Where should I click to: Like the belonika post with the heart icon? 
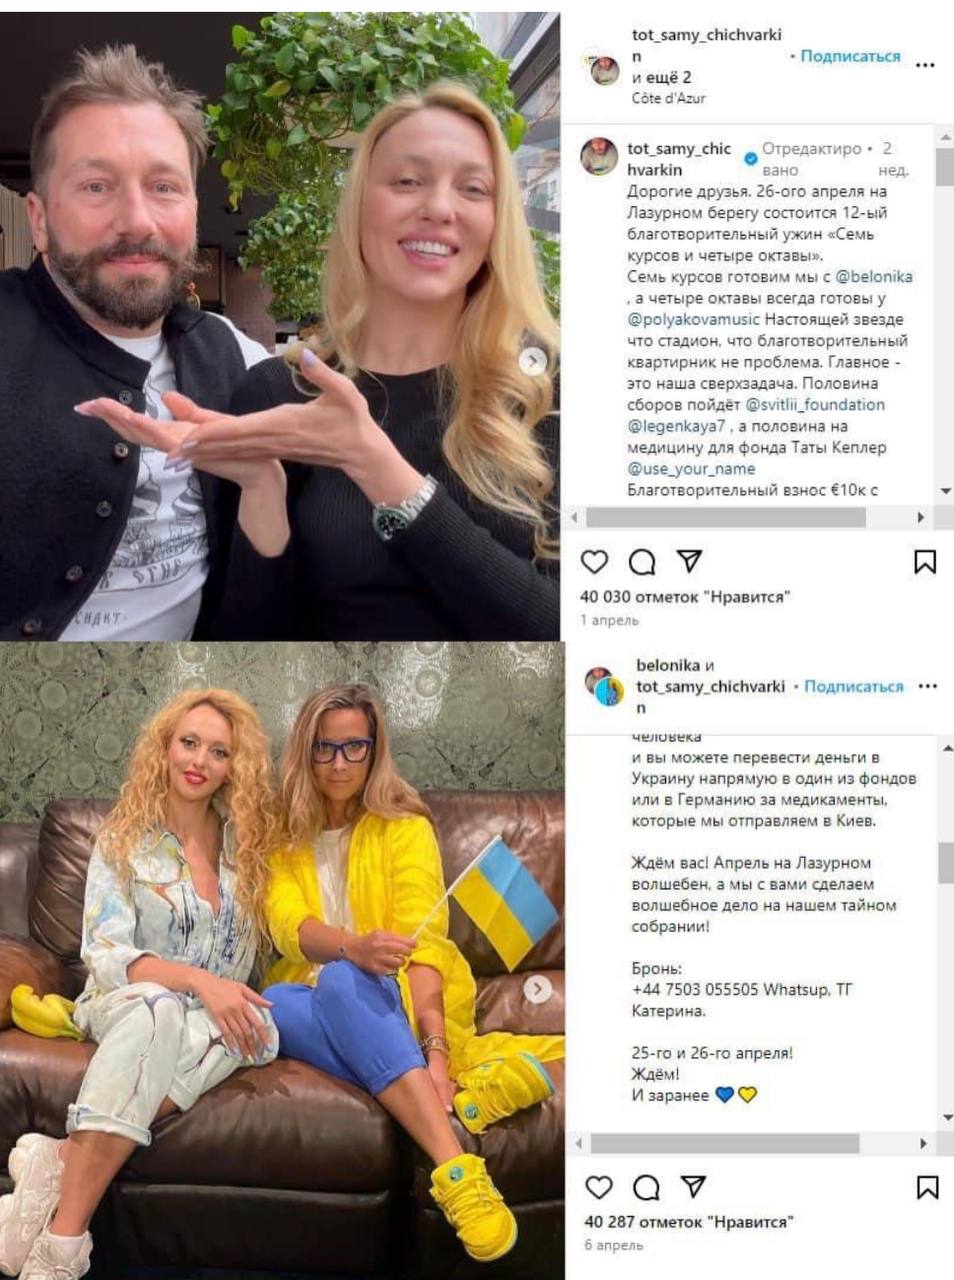click(598, 1187)
